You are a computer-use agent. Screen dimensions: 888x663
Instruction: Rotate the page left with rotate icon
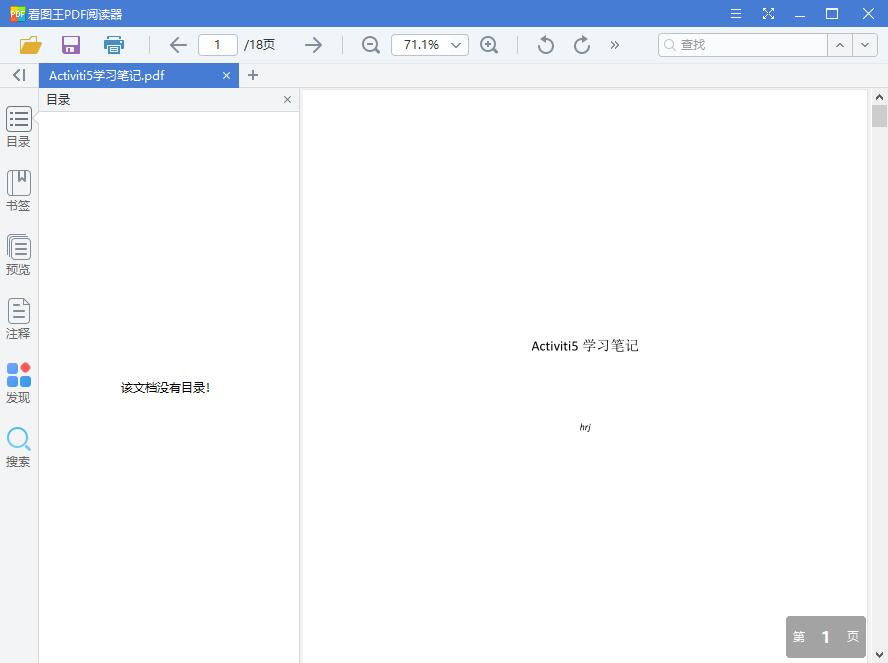pos(545,45)
